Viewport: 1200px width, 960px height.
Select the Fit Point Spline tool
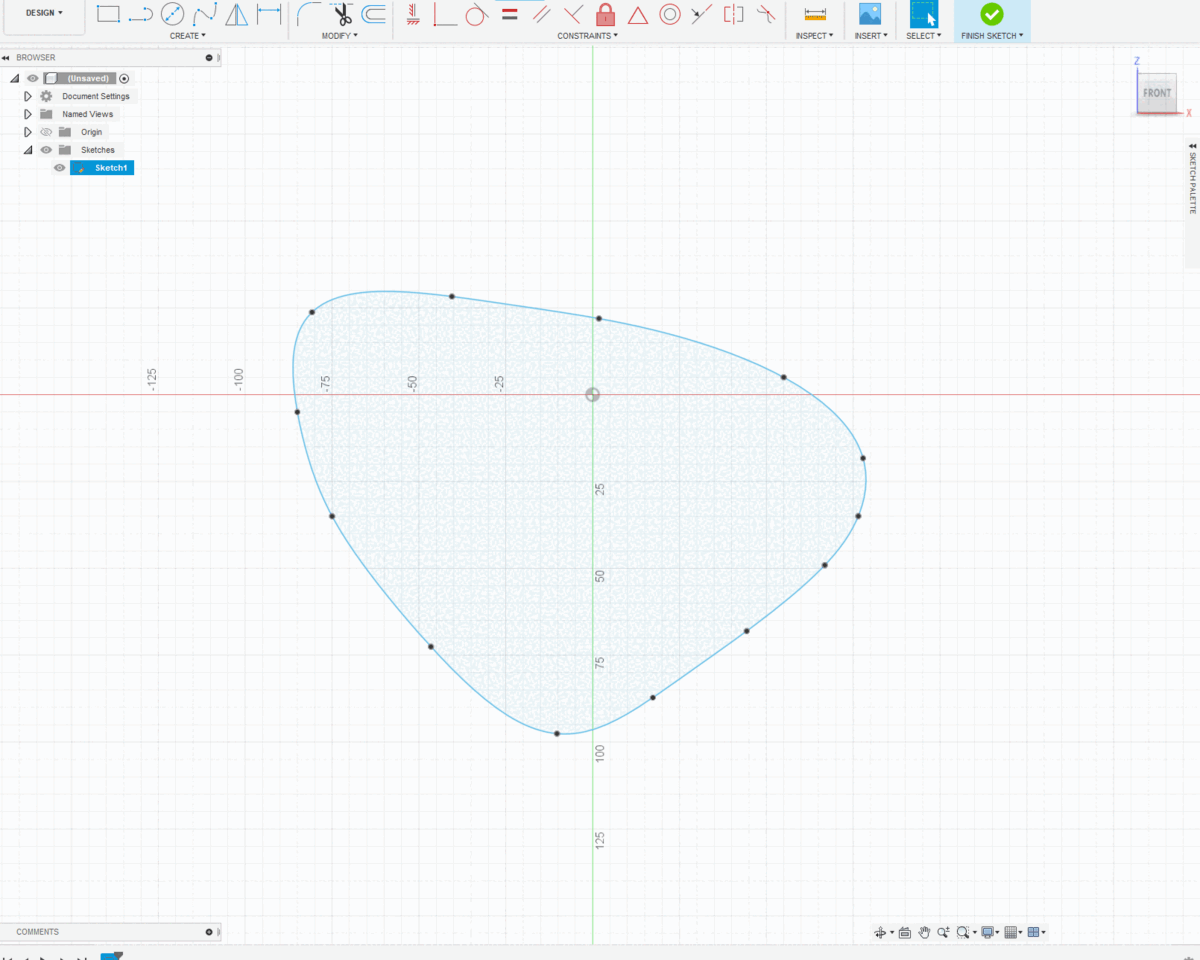[204, 14]
